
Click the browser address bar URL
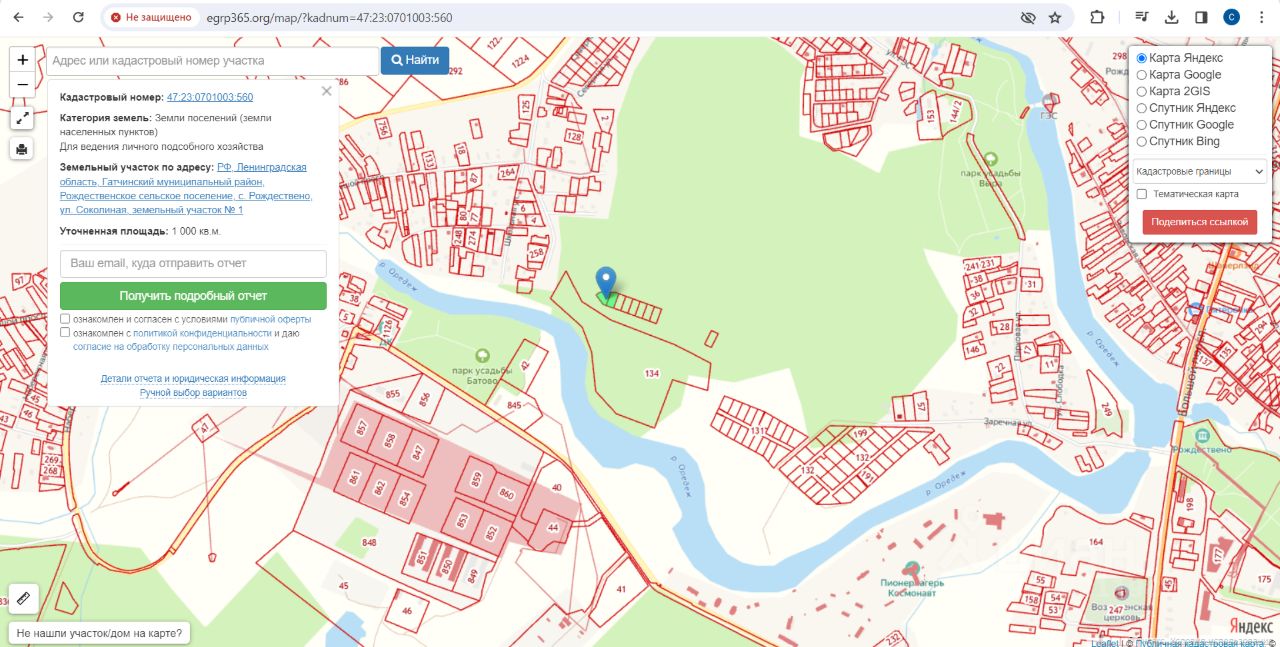pyautogui.click(x=330, y=18)
